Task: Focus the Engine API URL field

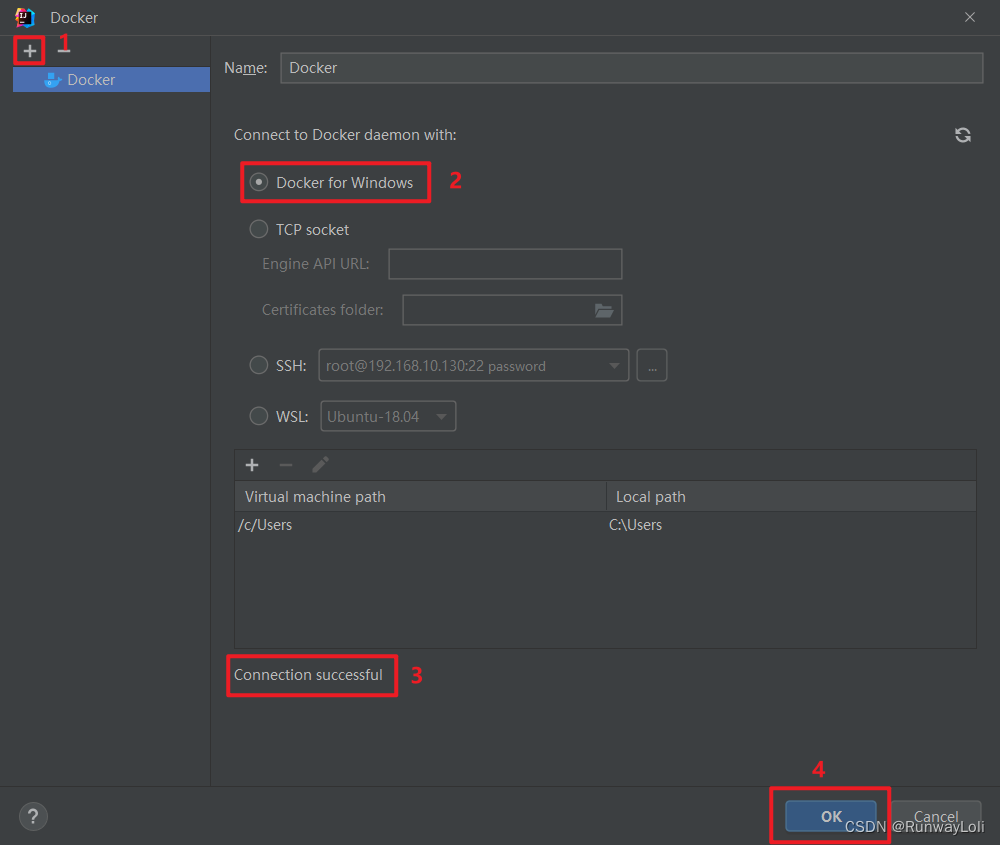Action: click(505, 264)
